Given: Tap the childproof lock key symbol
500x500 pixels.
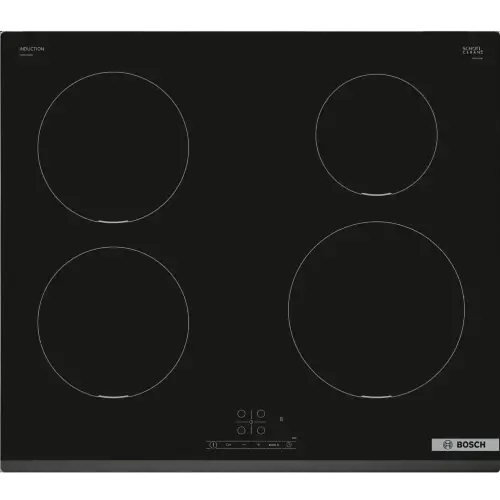Looking at the screenshot, I should point(228,445).
